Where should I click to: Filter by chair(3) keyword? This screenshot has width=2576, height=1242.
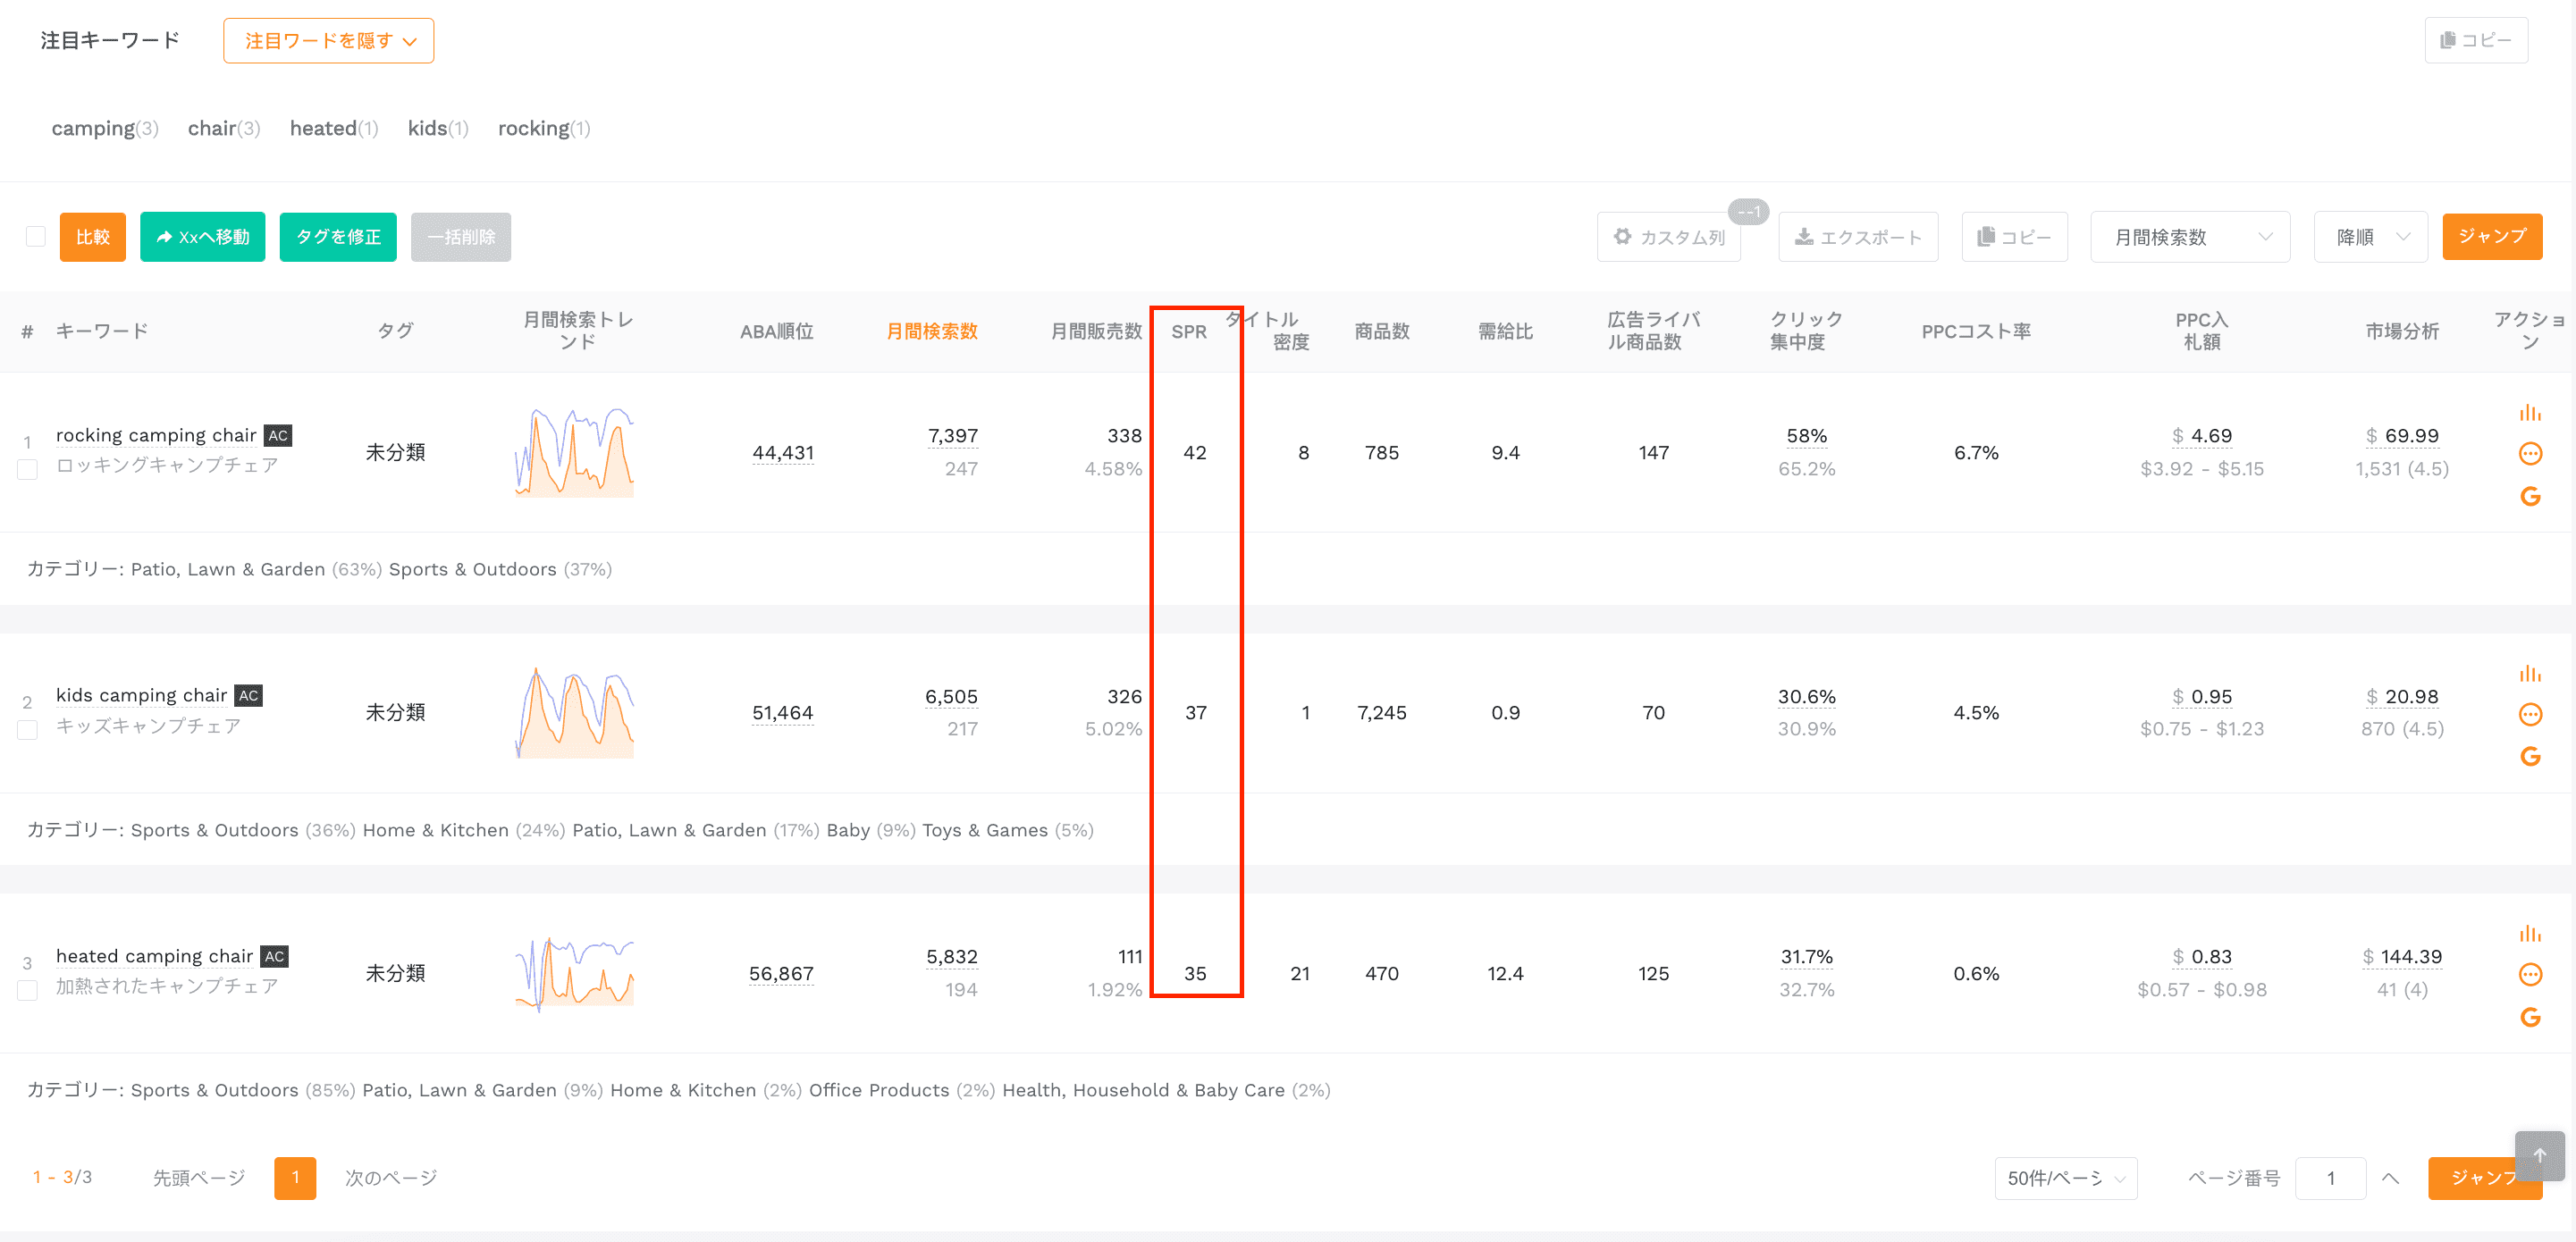(224, 128)
